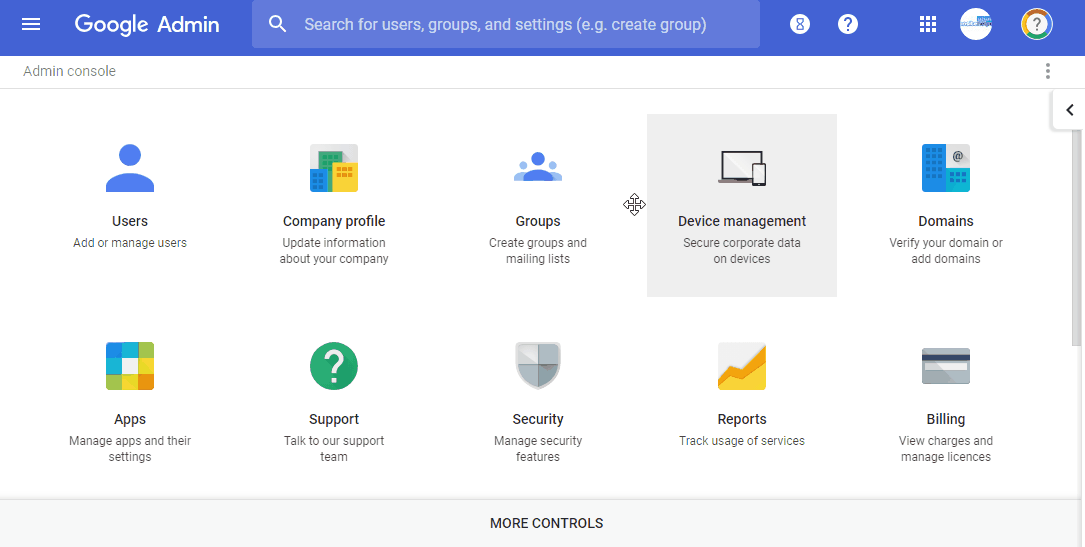
Task: Click the Groups label
Action: [x=538, y=221]
